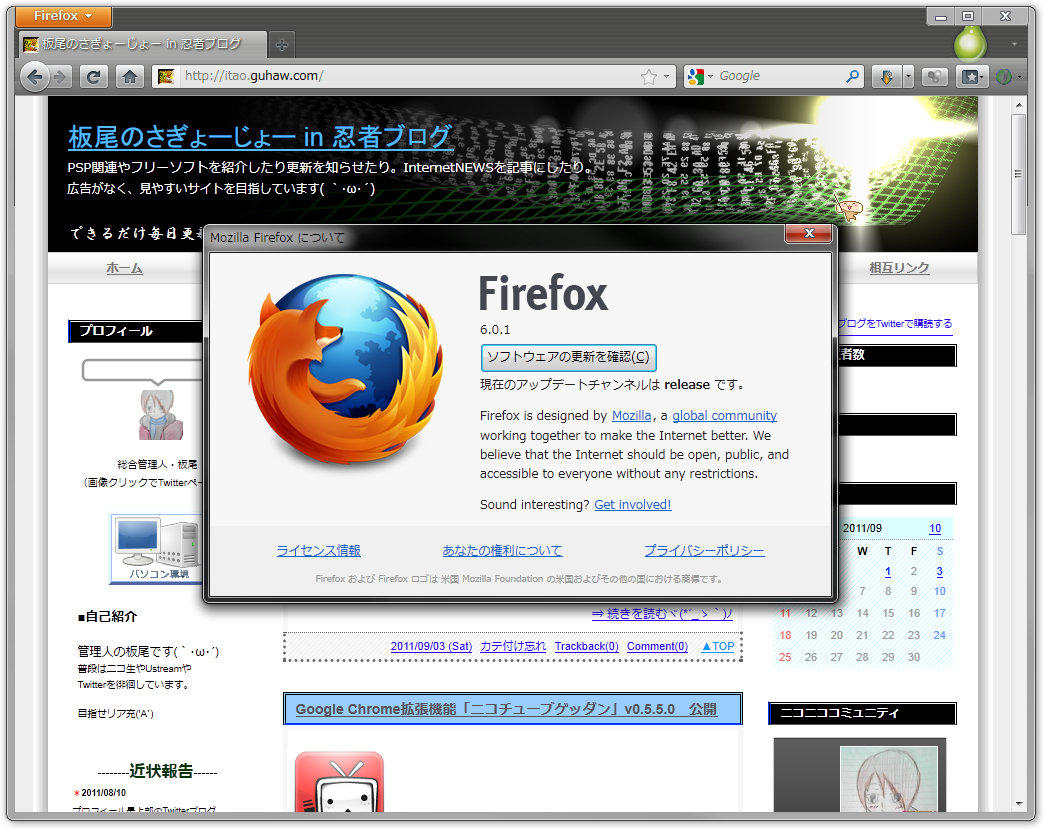
Task: Open the list all tabs dropdown
Action: 1013,45
